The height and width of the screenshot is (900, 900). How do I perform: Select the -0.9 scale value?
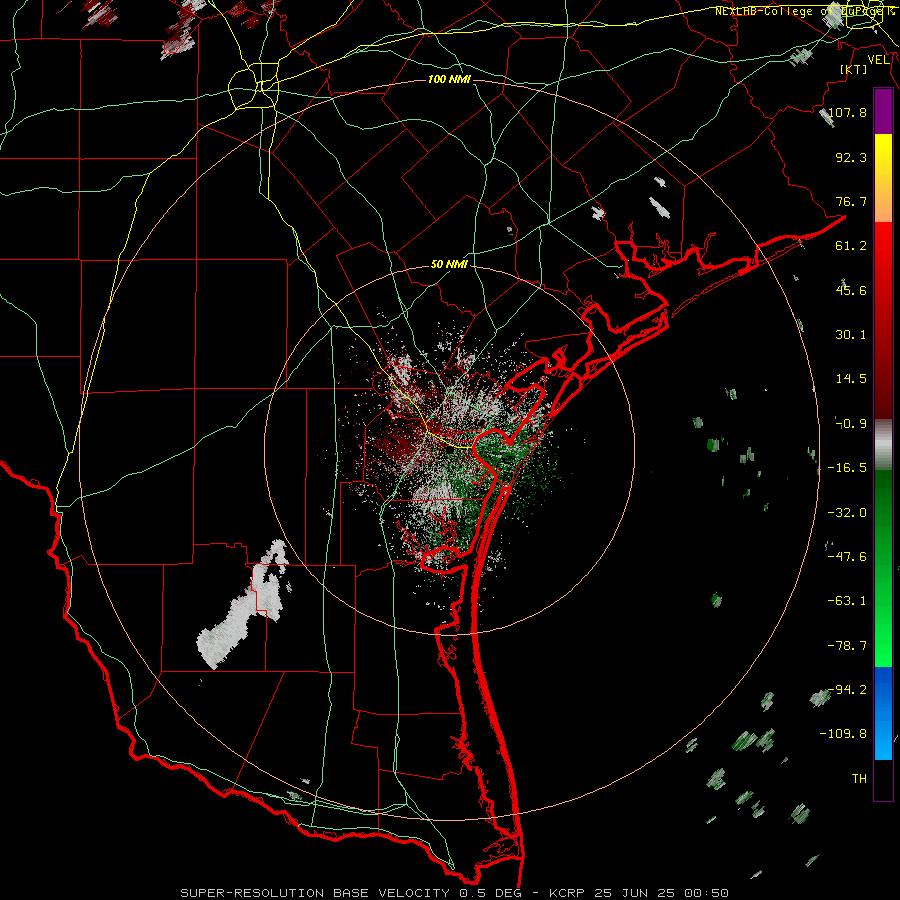(851, 424)
